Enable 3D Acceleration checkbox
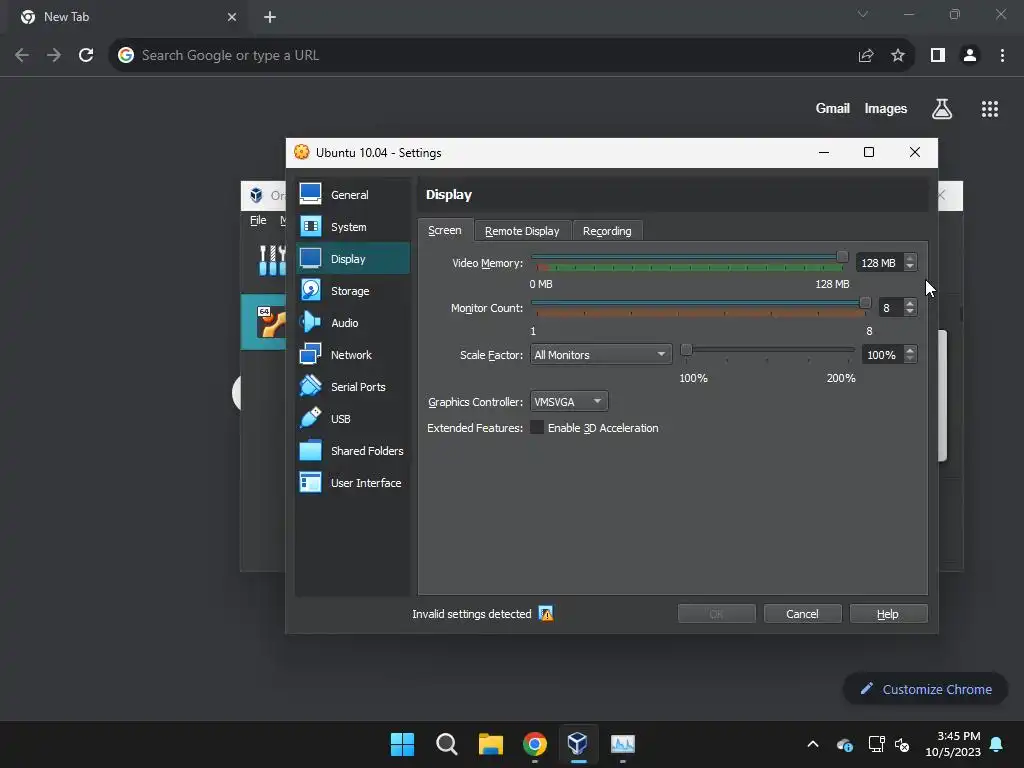This screenshot has height=768, width=1024. tap(537, 428)
